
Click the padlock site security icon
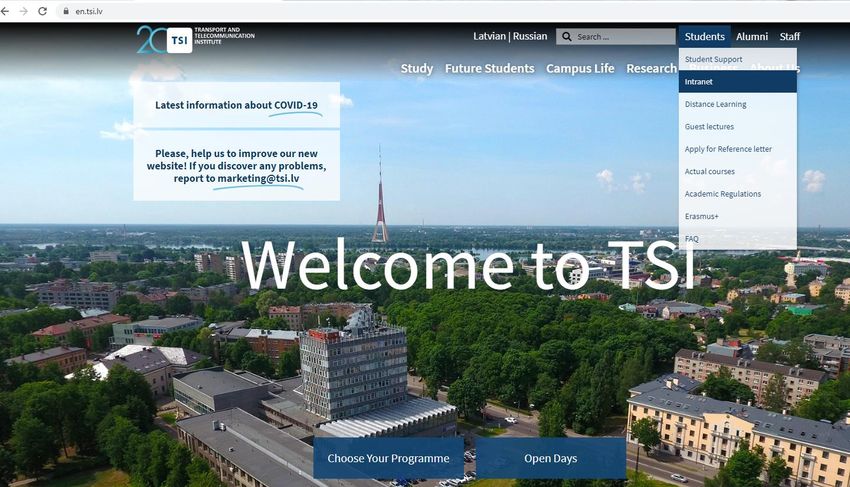click(66, 11)
